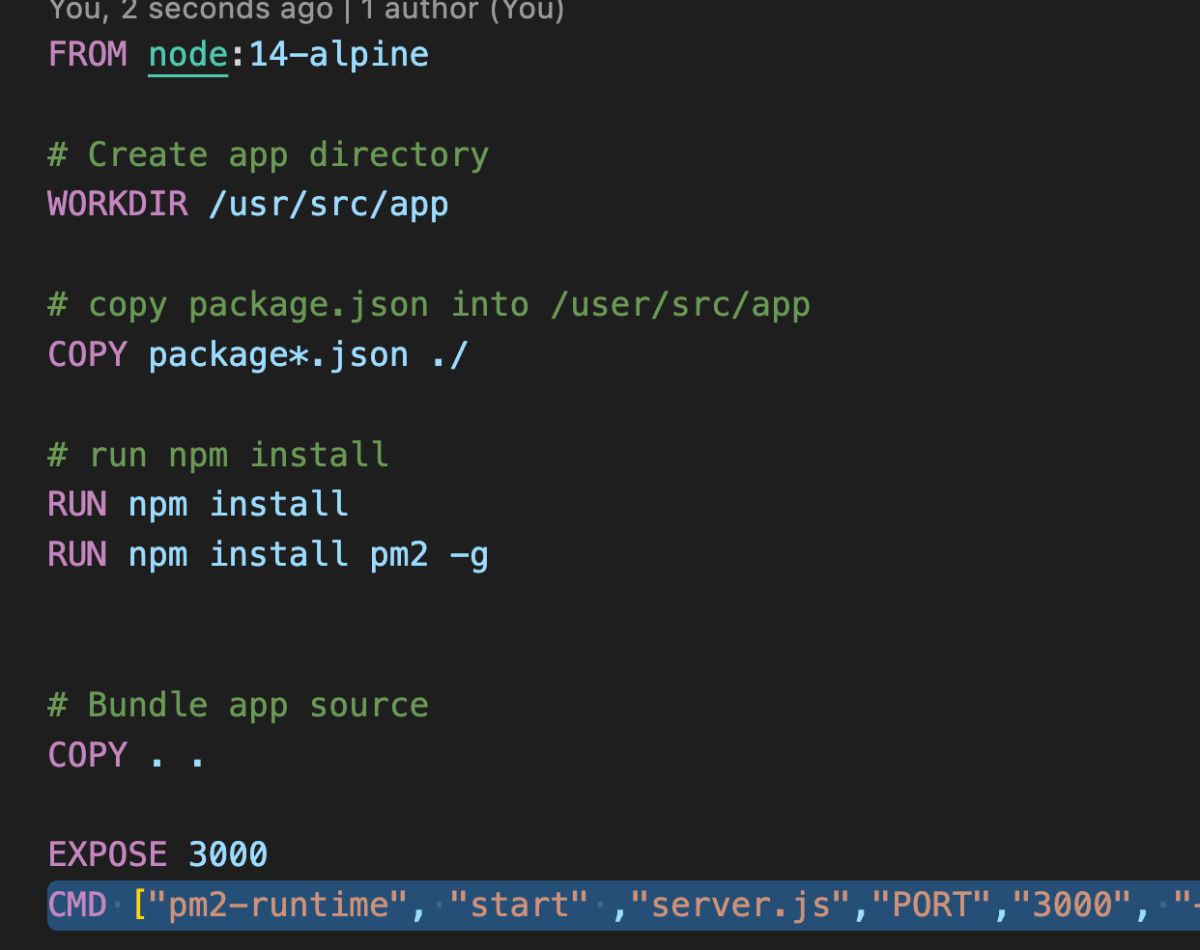Image resolution: width=1200 pixels, height=950 pixels.
Task: Click pm2 in the 'npm install pm2 -g' line
Action: 399,555
